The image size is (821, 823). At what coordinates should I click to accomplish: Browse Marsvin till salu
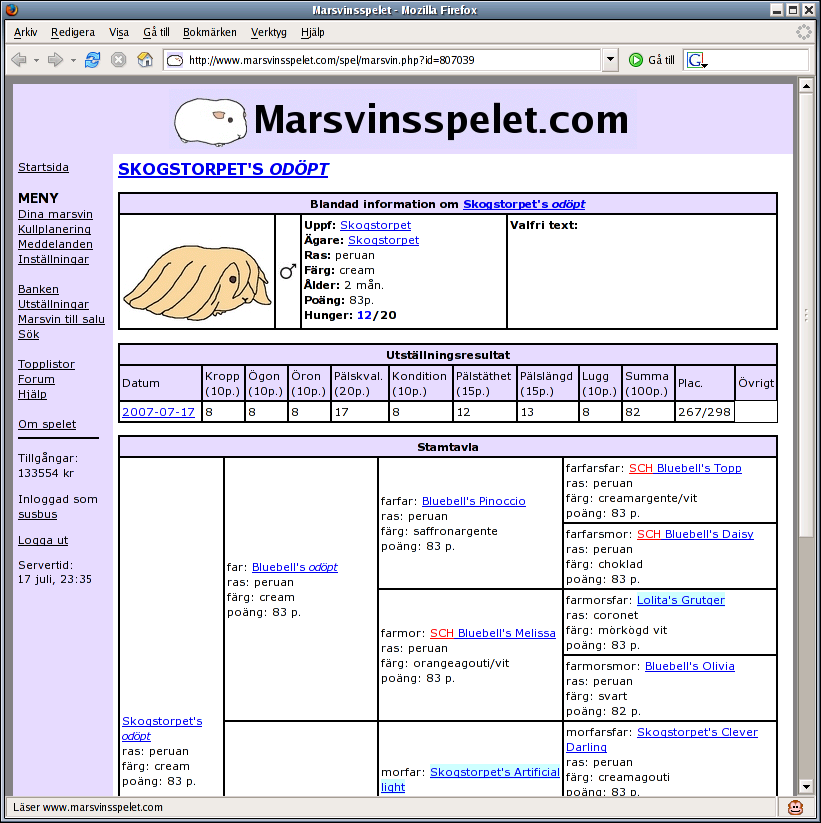61,320
